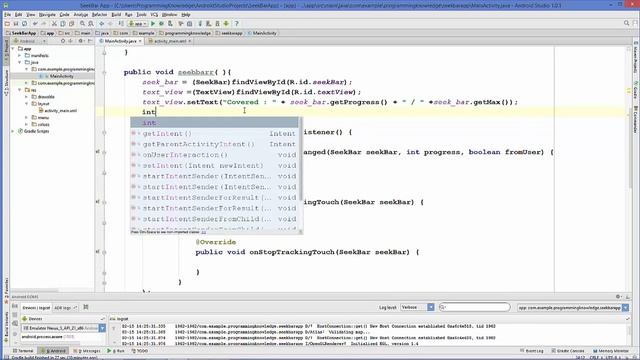Open the Run tool window
The image size is (640, 360).
pos(116,351)
